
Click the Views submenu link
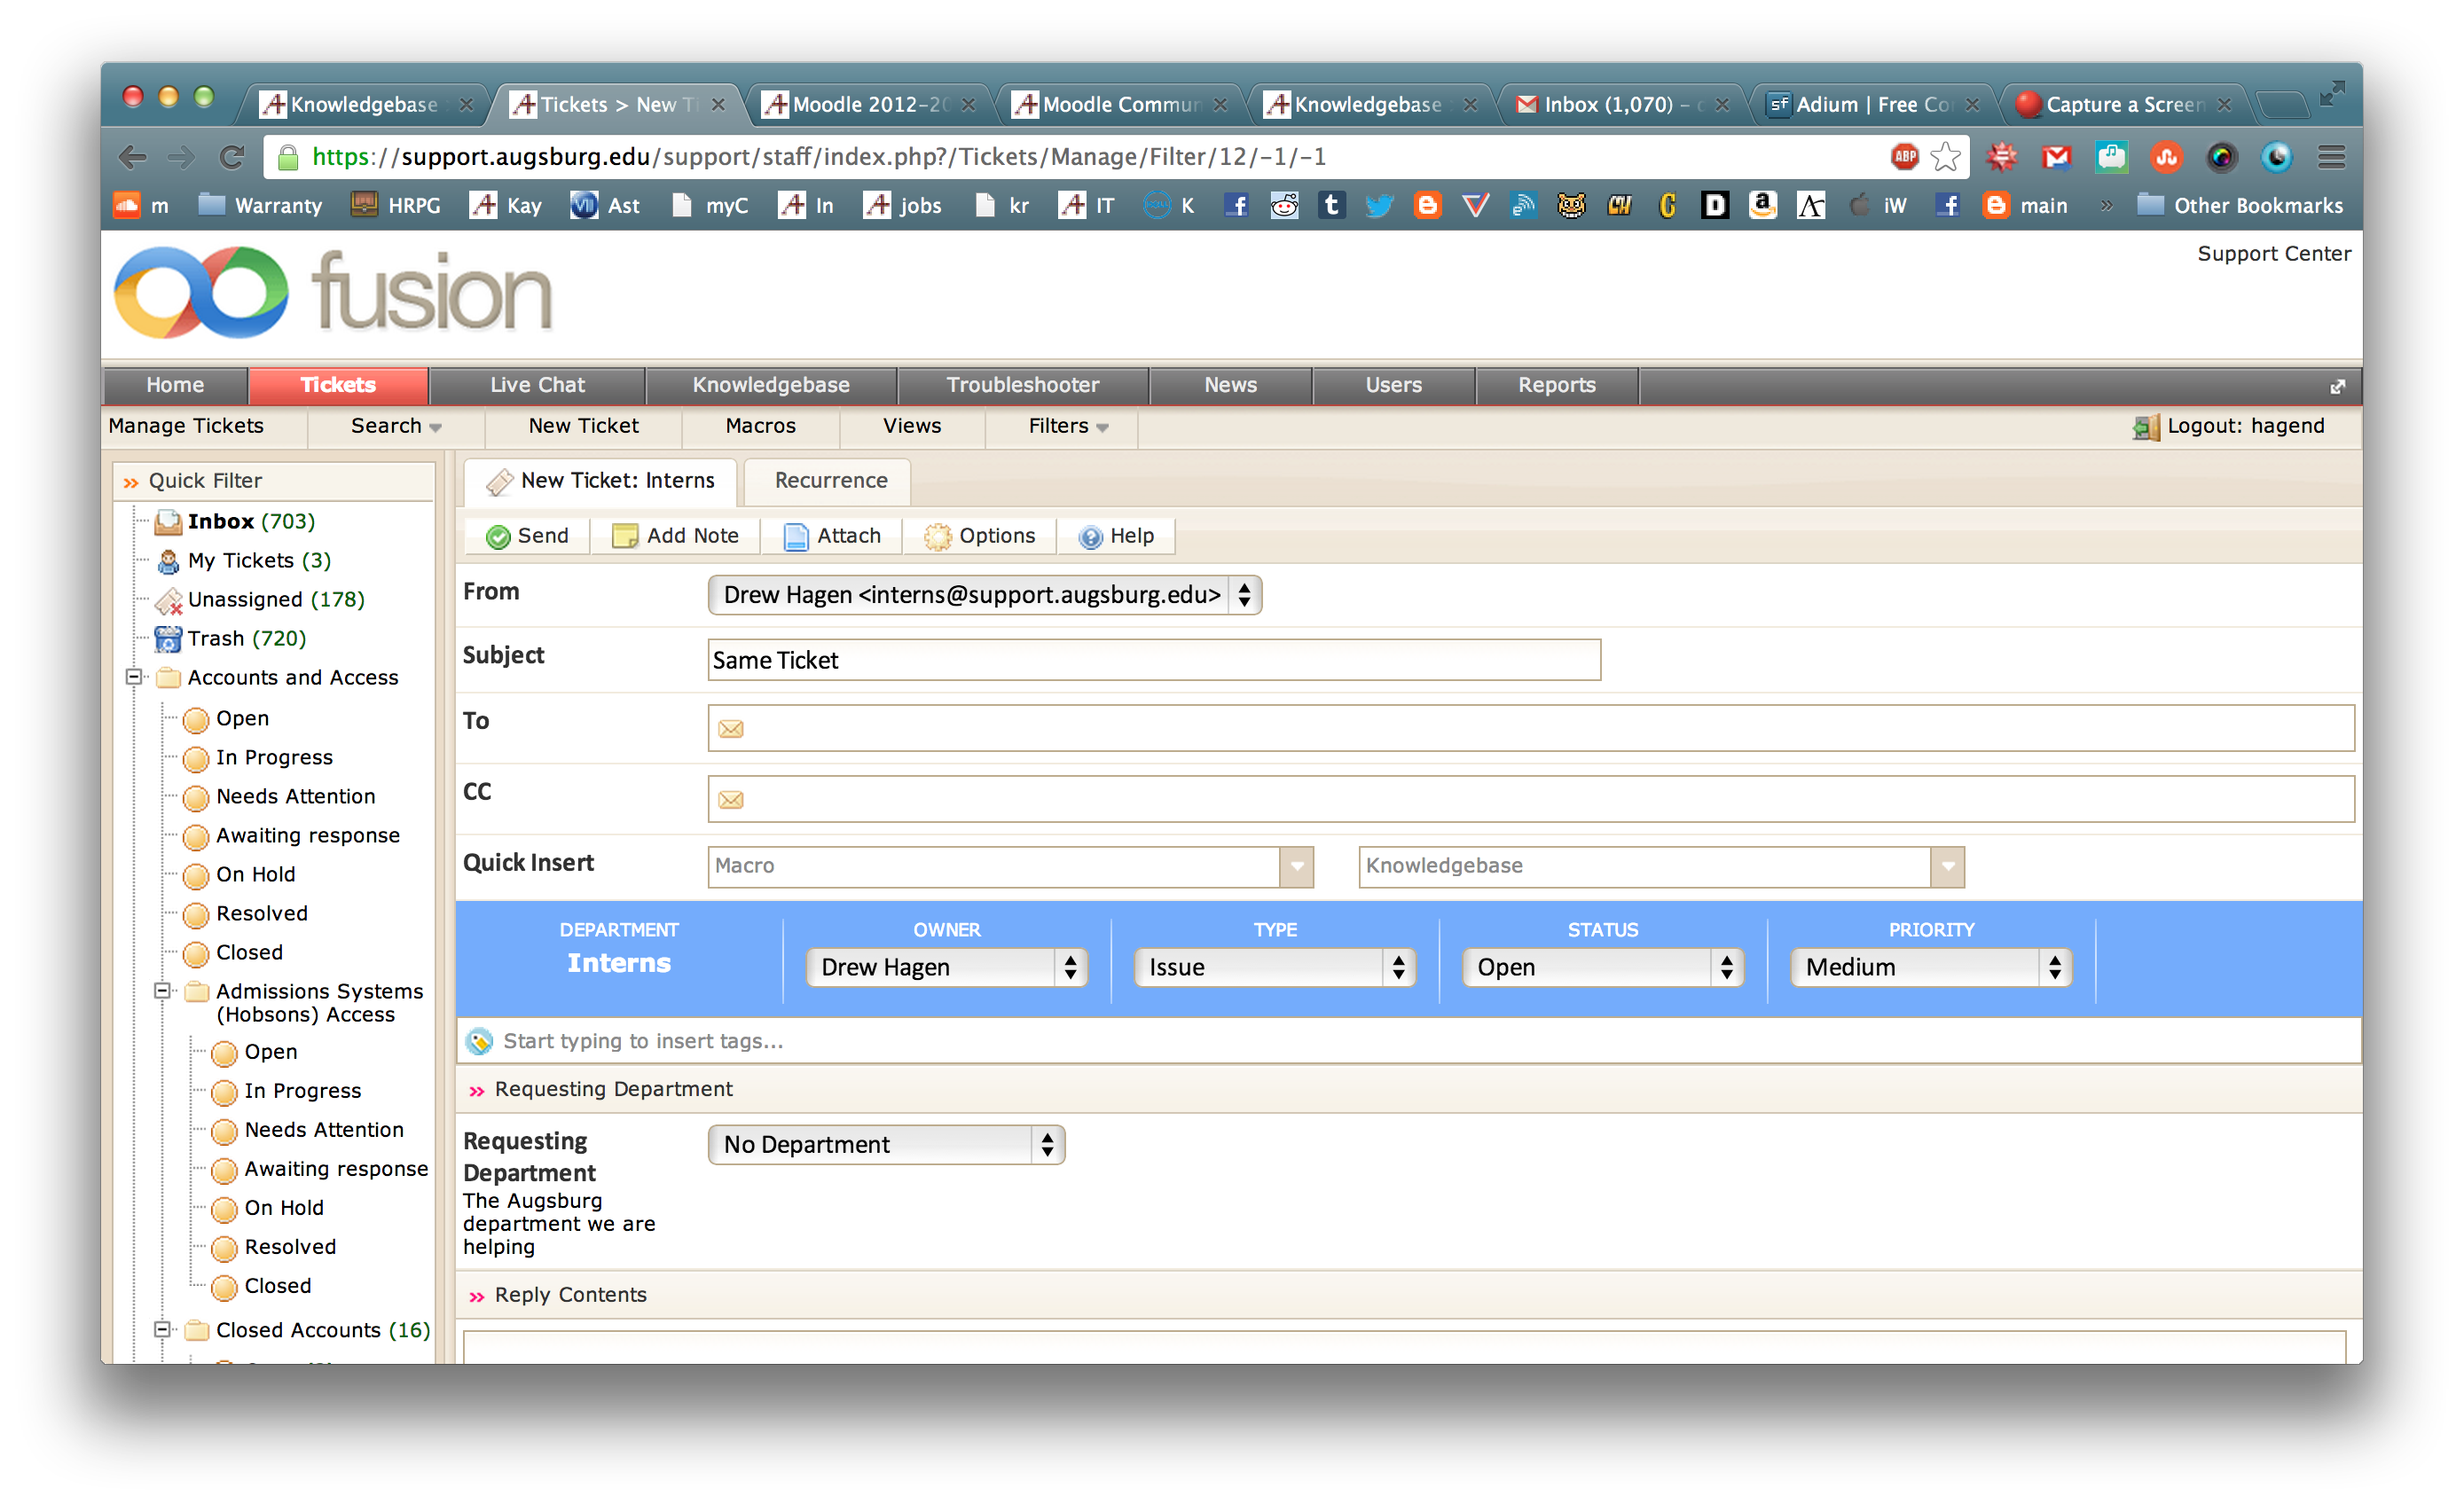pos(911,426)
